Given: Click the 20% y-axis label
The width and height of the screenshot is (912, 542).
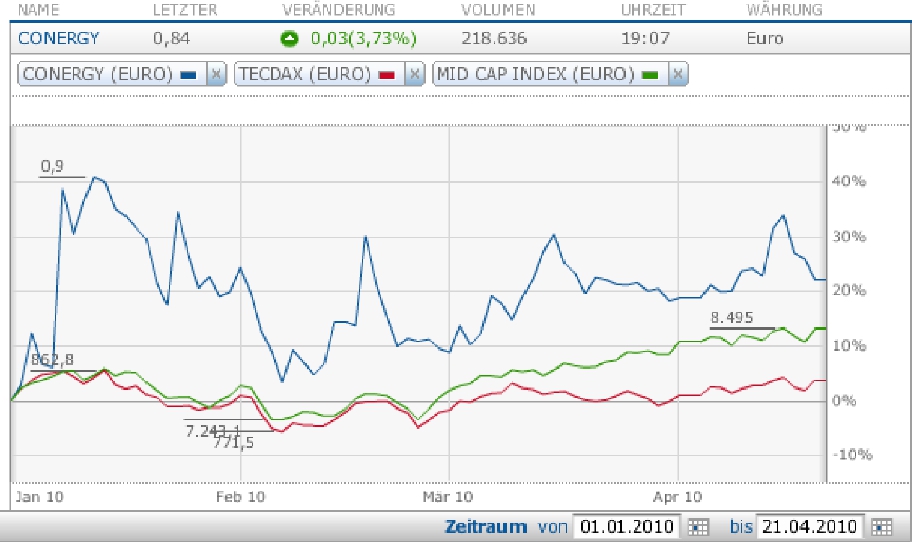Looking at the screenshot, I should coord(849,290).
